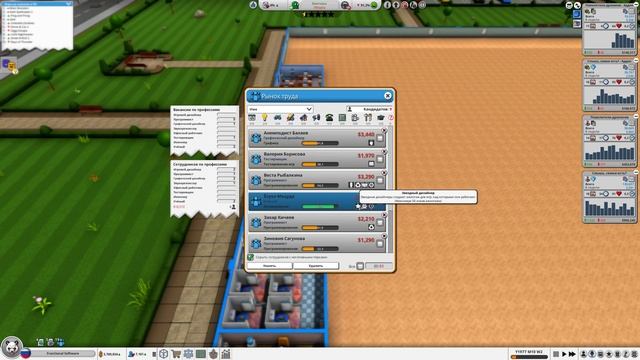The height and width of the screenshot is (360, 640).
Task: Click the Нанять hire button
Action: [x=269, y=266]
